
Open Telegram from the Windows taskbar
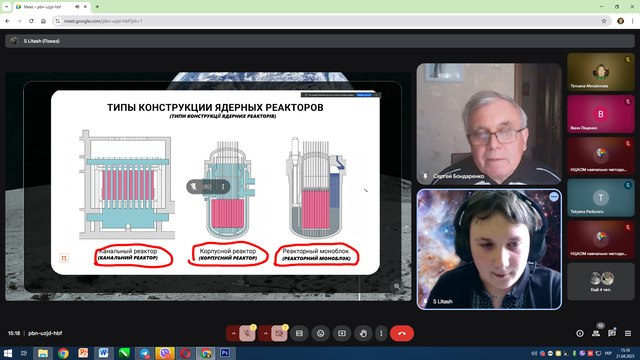[144, 353]
